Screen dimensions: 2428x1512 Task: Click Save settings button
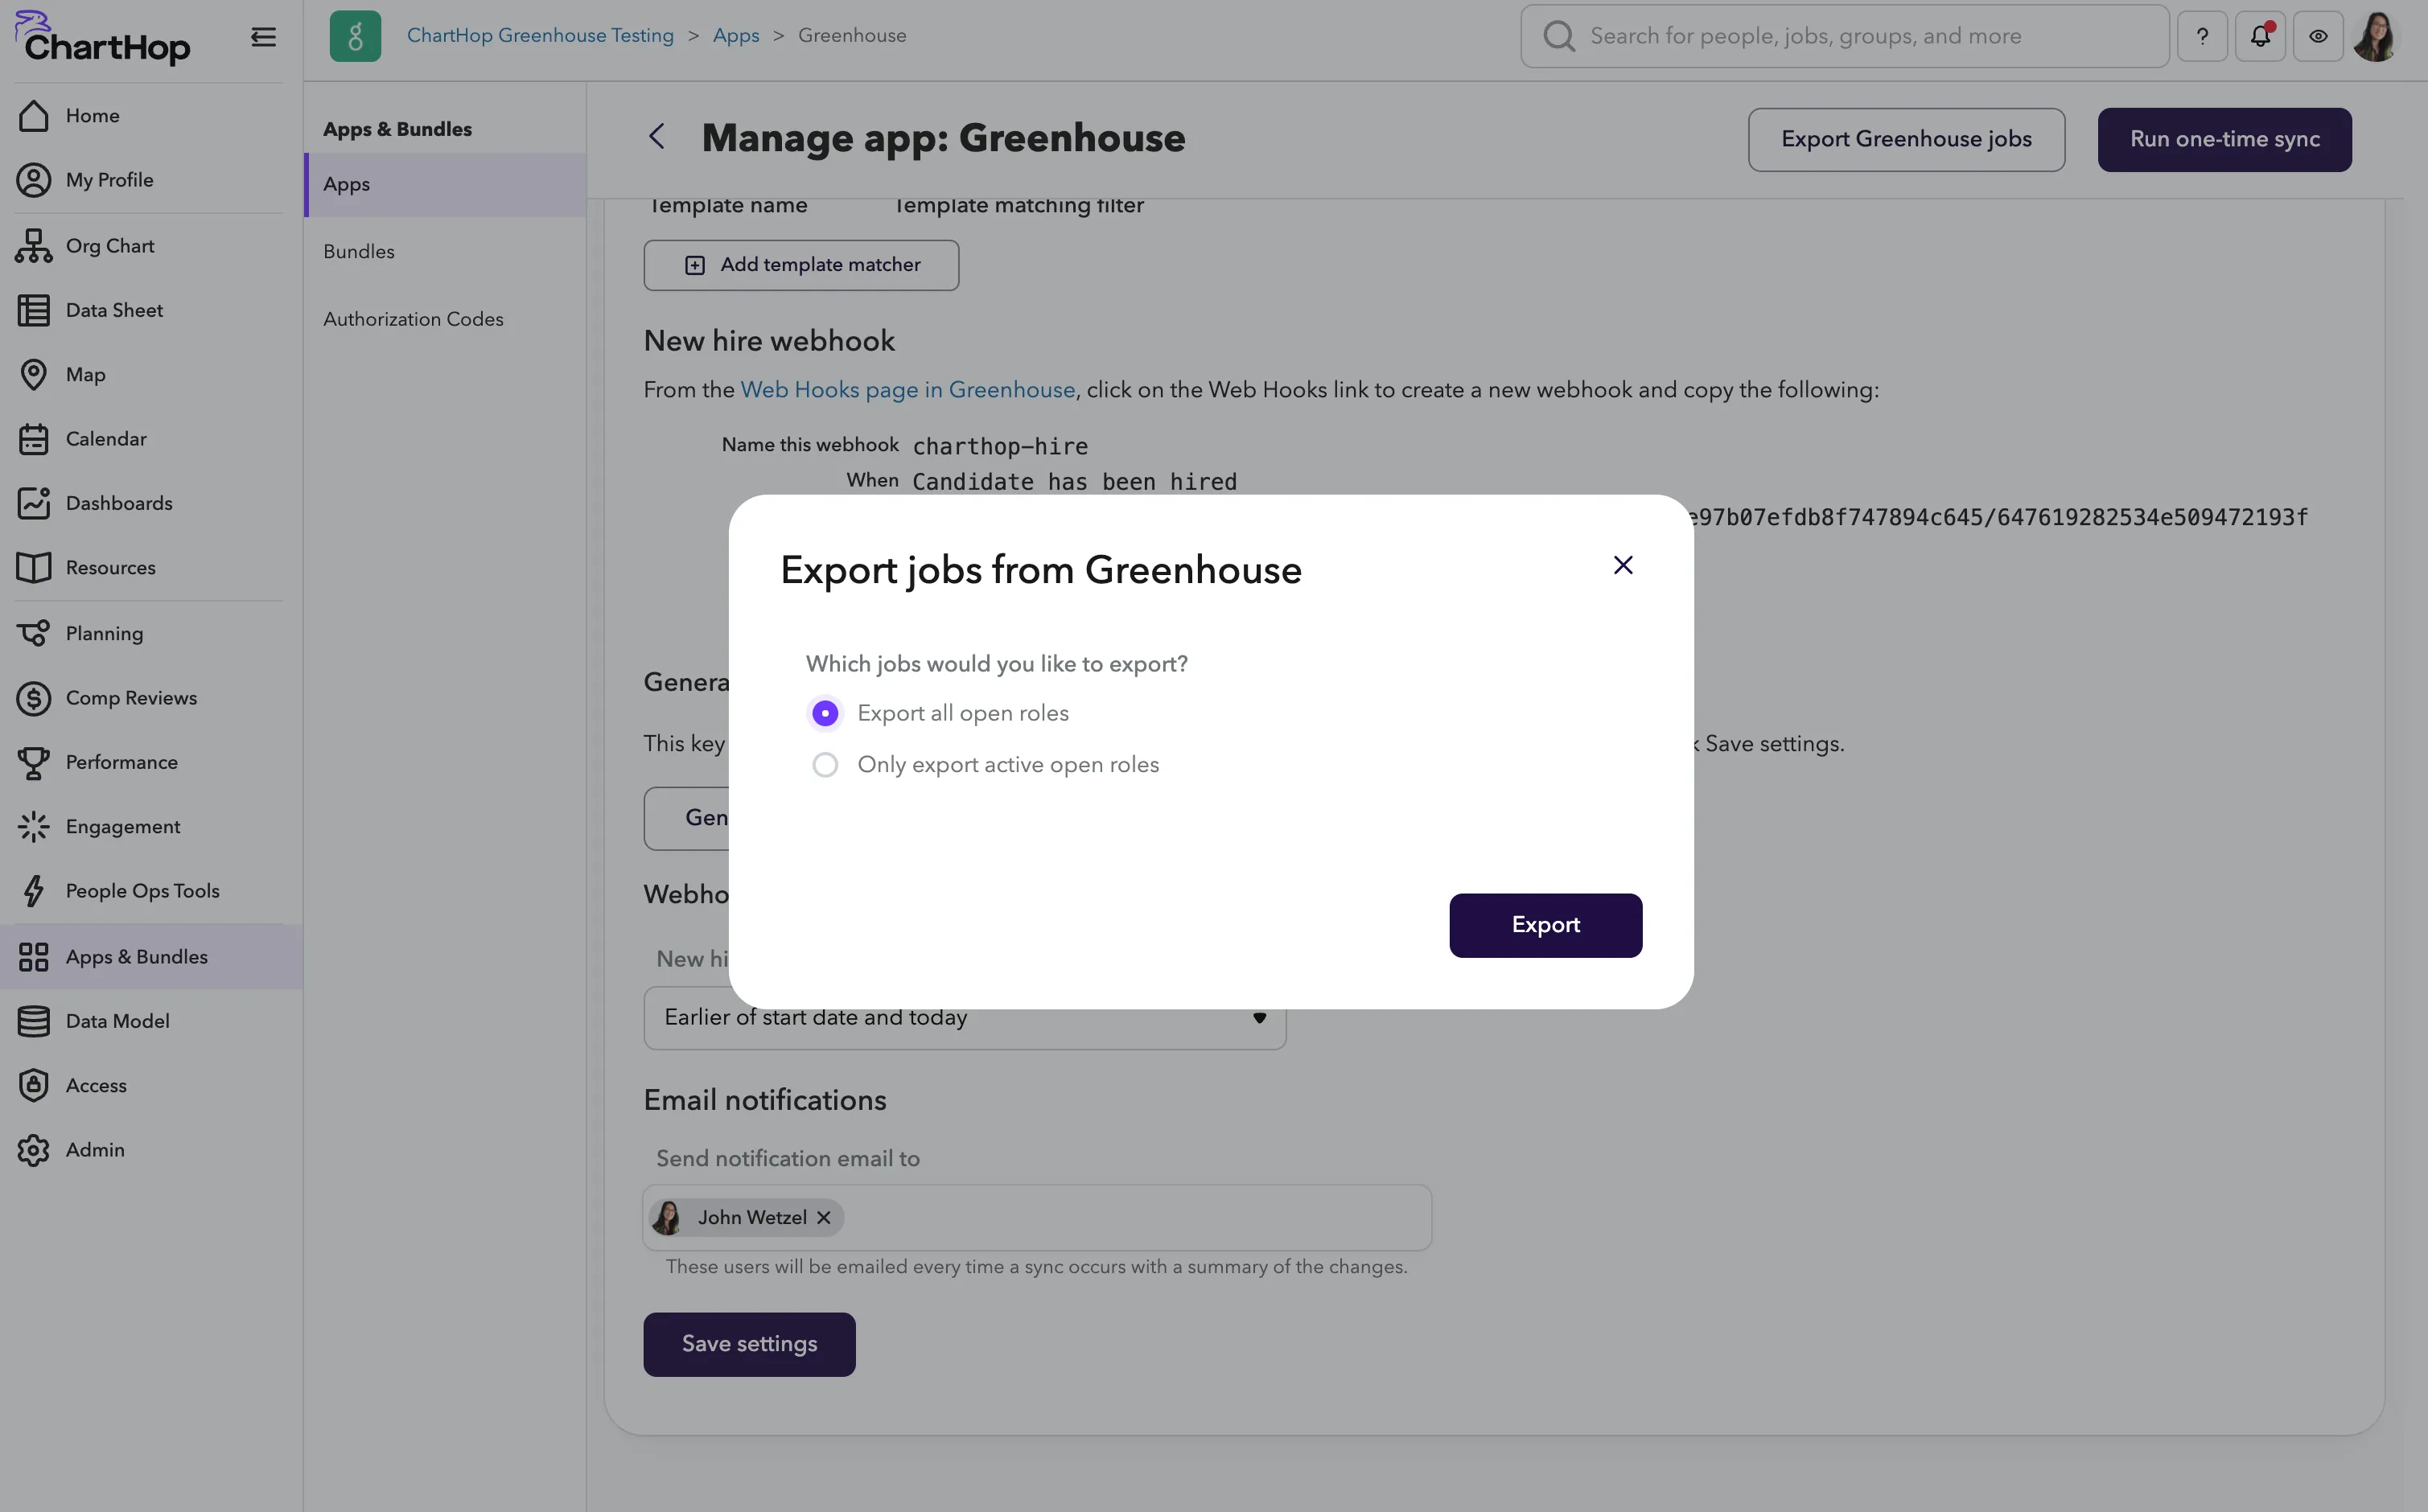tap(749, 1345)
